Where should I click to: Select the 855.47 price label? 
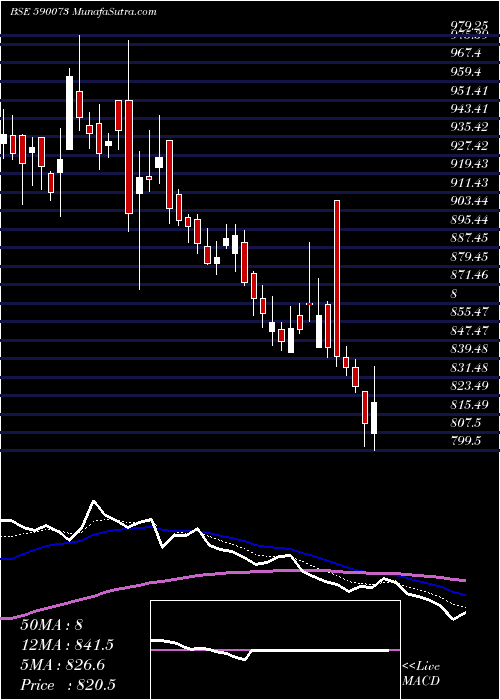click(469, 312)
